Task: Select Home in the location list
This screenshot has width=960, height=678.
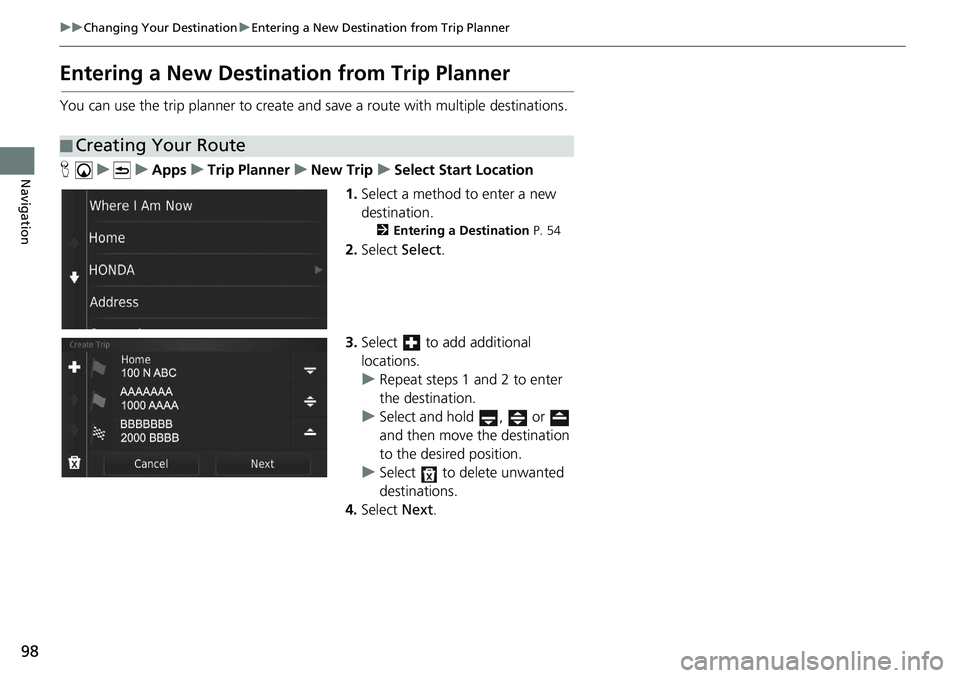Action: (206, 238)
